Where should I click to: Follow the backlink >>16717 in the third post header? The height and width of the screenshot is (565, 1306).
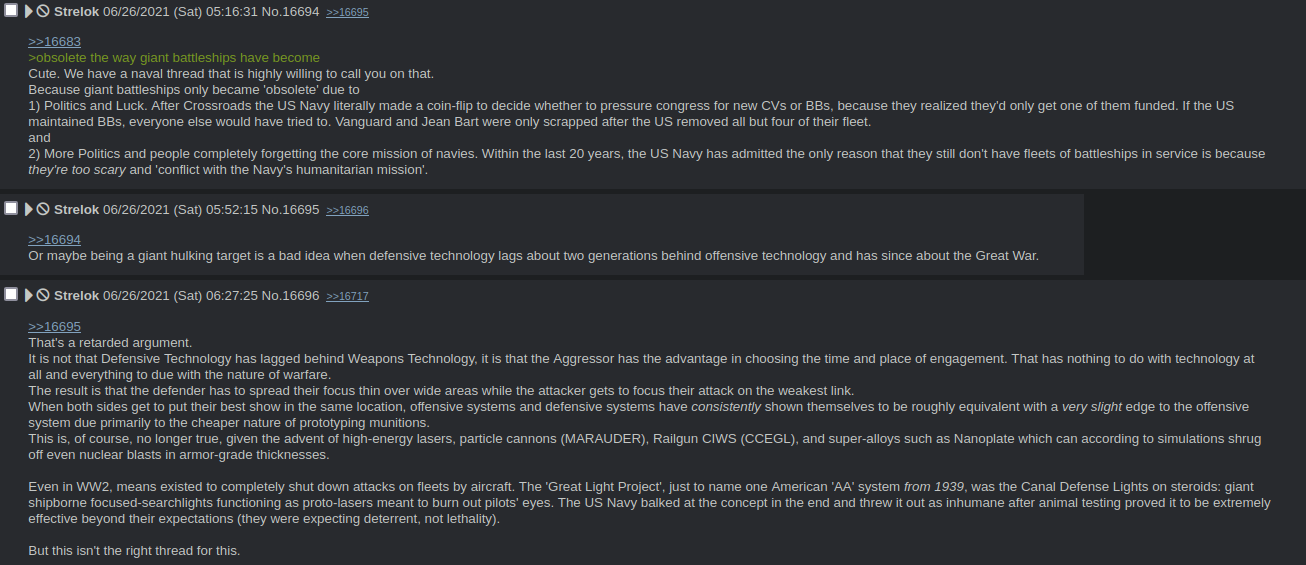tap(347, 296)
